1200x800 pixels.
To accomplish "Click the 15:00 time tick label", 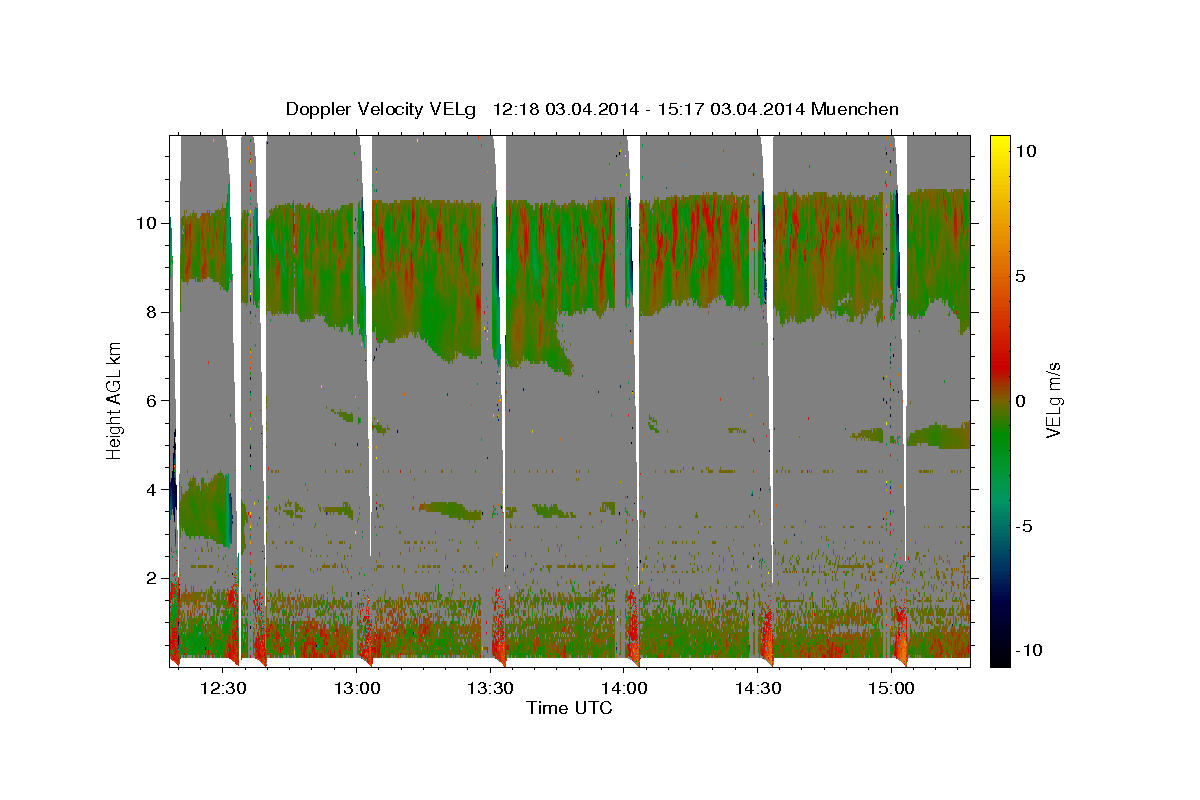I will (x=892, y=688).
